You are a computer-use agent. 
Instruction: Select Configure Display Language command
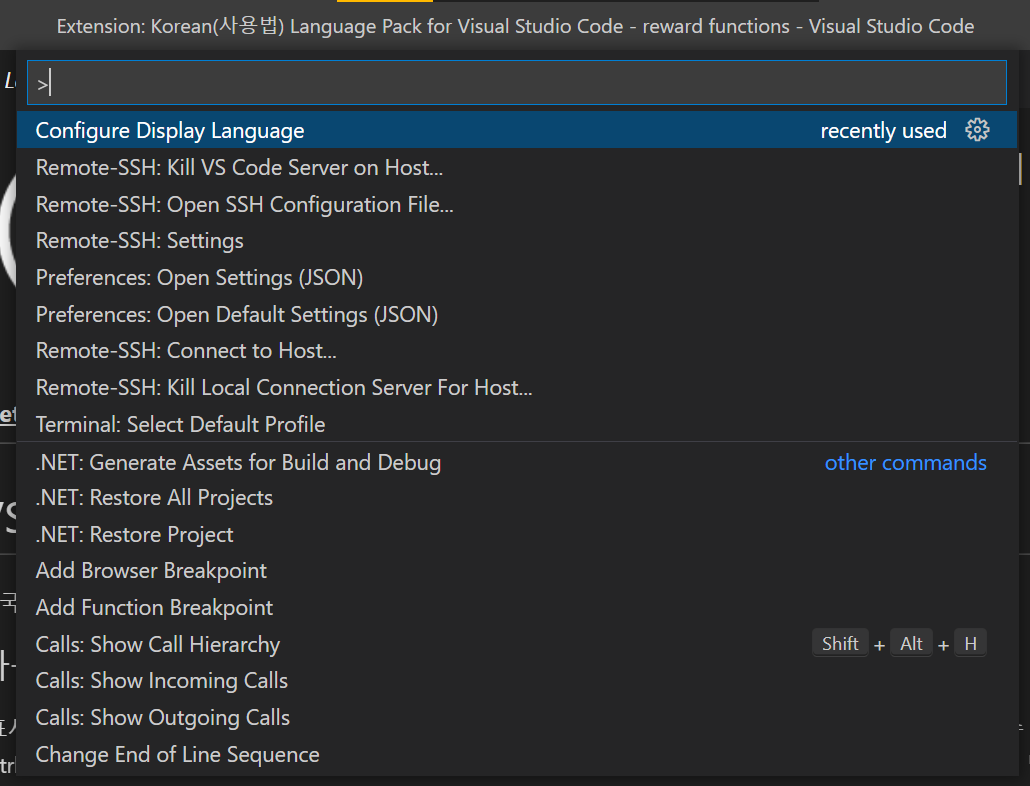[516, 130]
